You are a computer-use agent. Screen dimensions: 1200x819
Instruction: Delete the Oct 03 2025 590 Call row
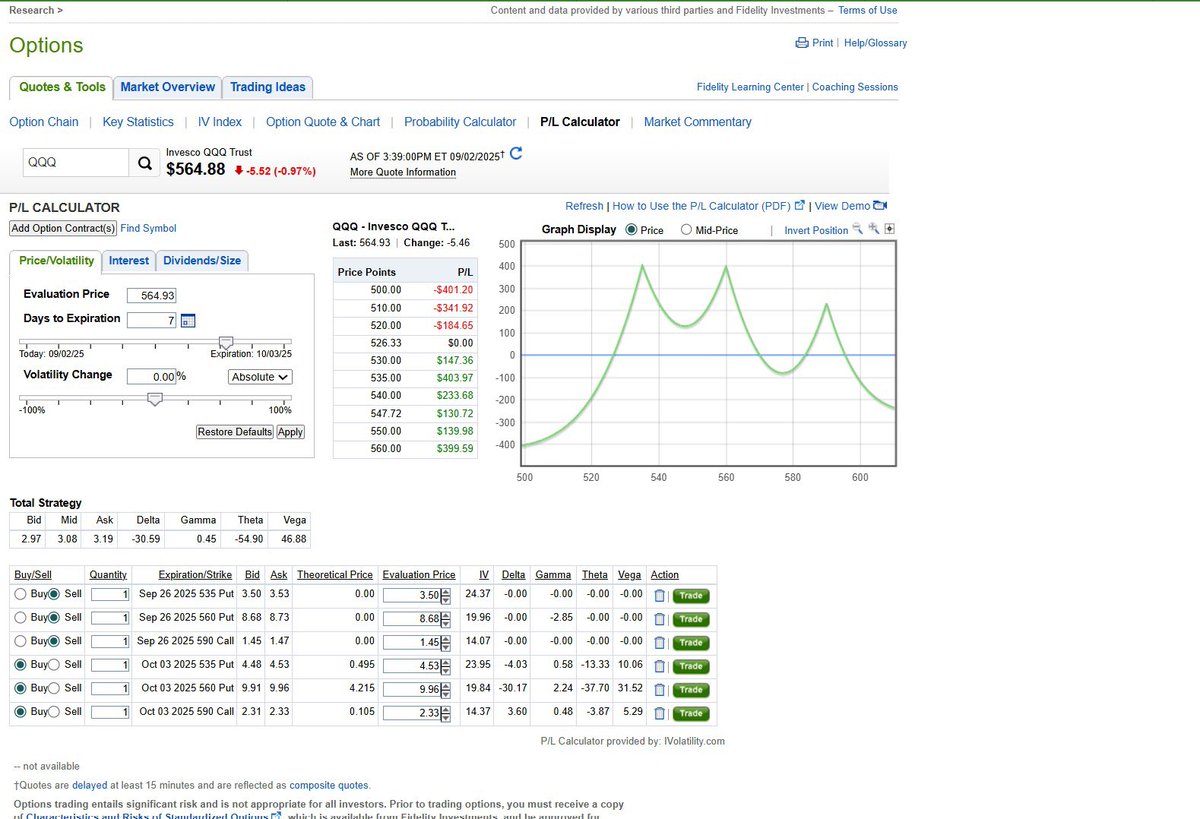point(660,713)
